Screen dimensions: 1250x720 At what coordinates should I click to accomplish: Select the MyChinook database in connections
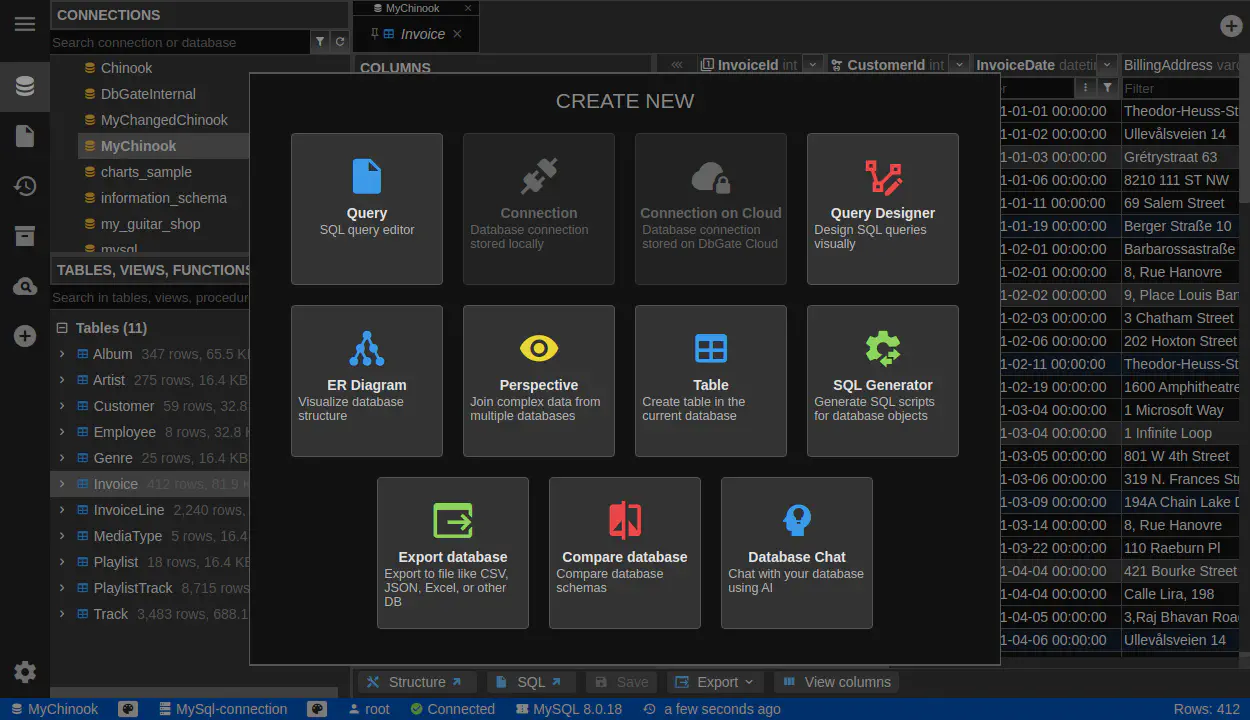click(138, 146)
